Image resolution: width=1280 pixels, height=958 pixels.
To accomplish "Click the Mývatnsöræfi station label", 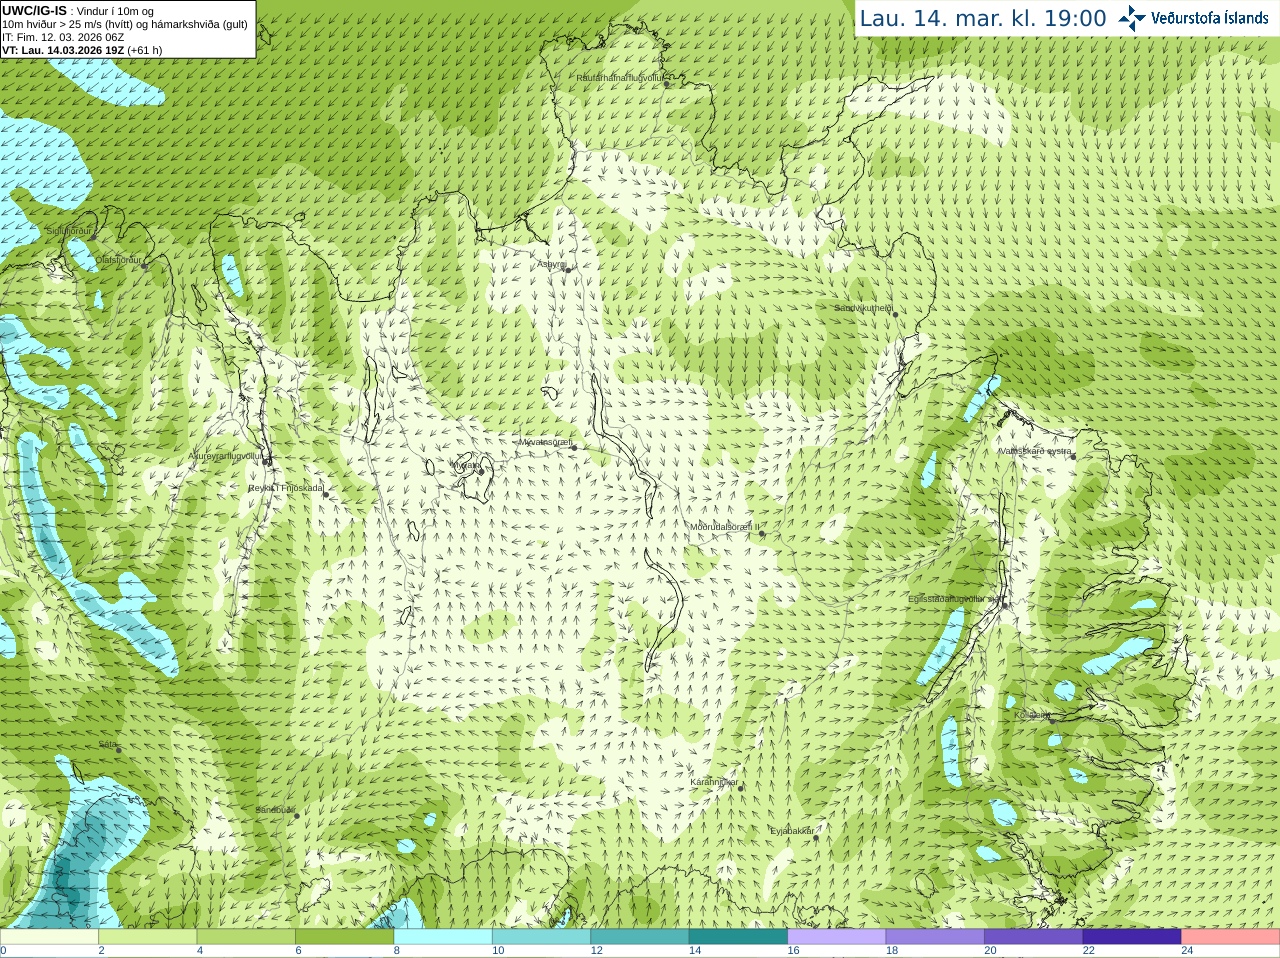I will pos(544,442).
